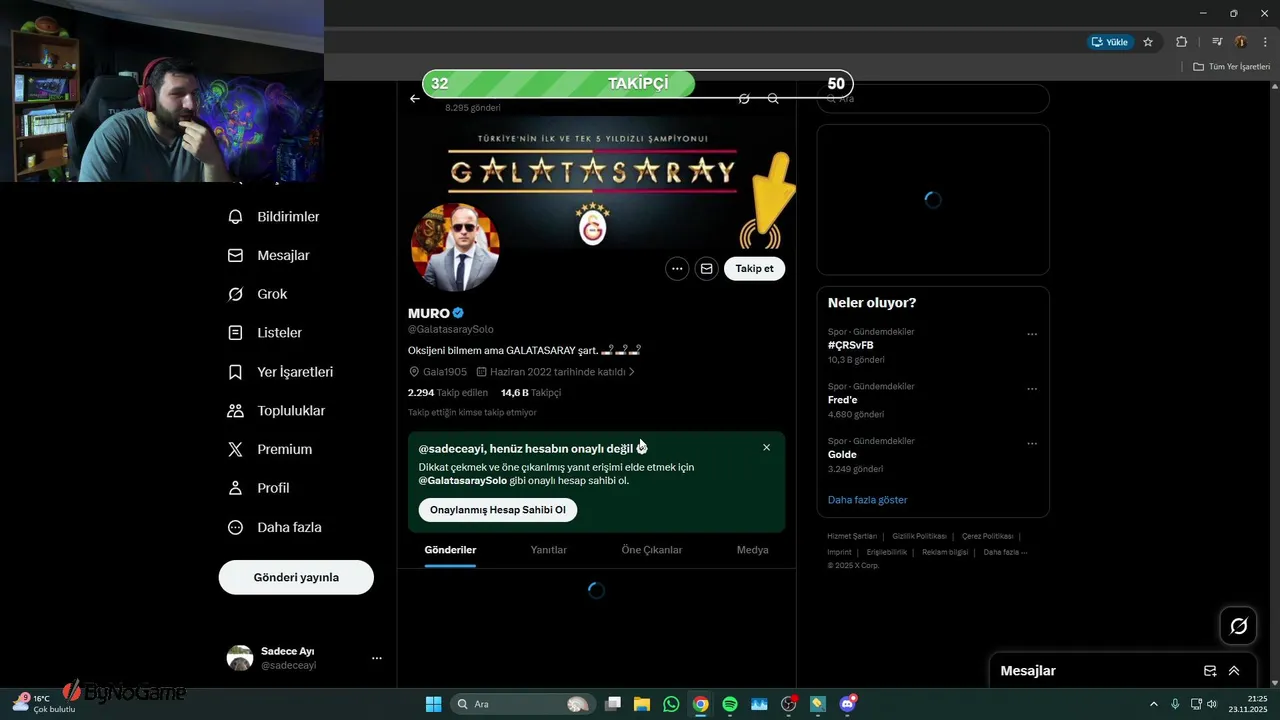Screen dimensions: 1280x720
Task: Open Reklam bilgisi footer link
Action: [945, 552]
